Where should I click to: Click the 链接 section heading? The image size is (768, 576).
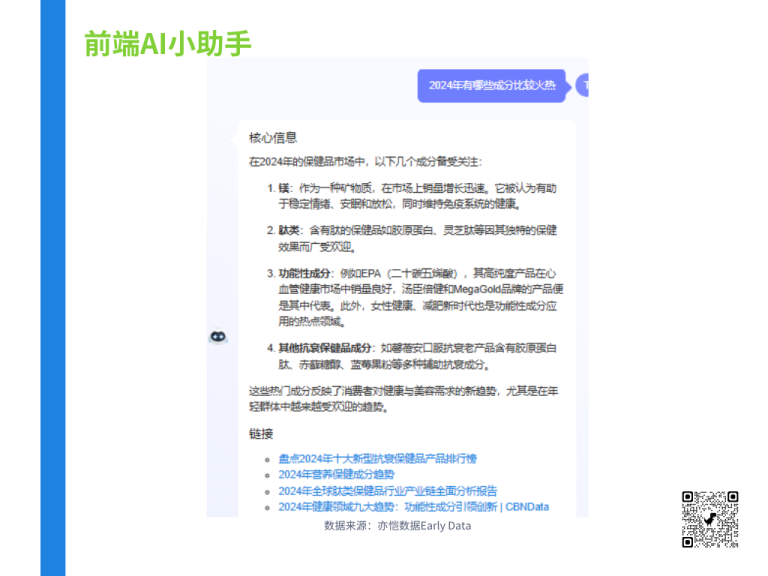[261, 434]
